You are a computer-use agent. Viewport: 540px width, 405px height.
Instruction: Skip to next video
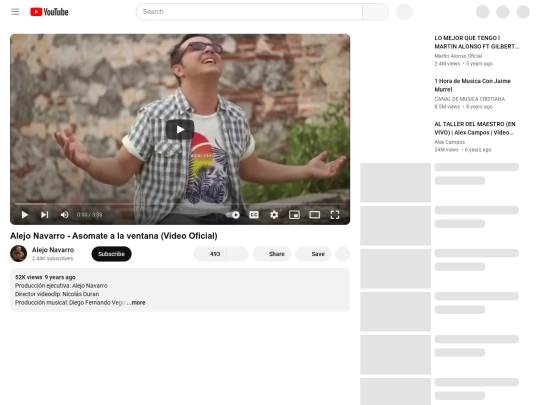44,215
